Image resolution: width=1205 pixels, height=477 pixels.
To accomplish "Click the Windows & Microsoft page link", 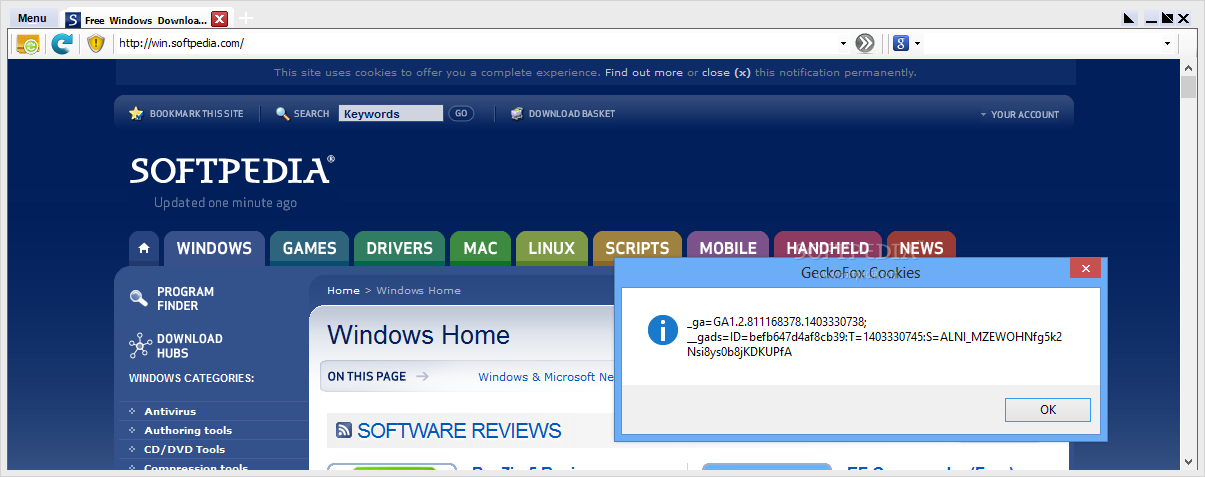I will 545,377.
